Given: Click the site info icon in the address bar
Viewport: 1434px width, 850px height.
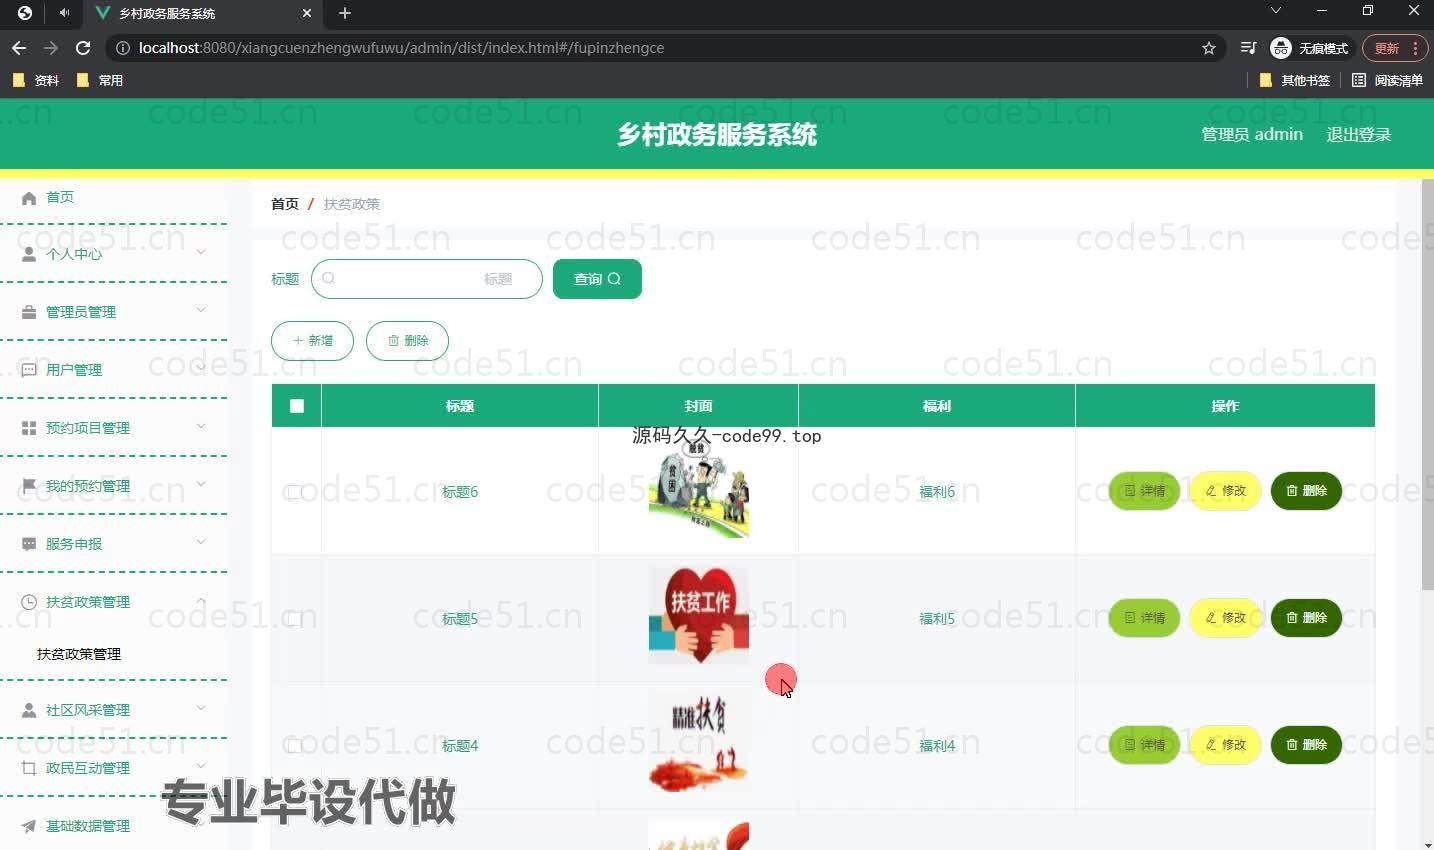Looking at the screenshot, I should point(122,48).
